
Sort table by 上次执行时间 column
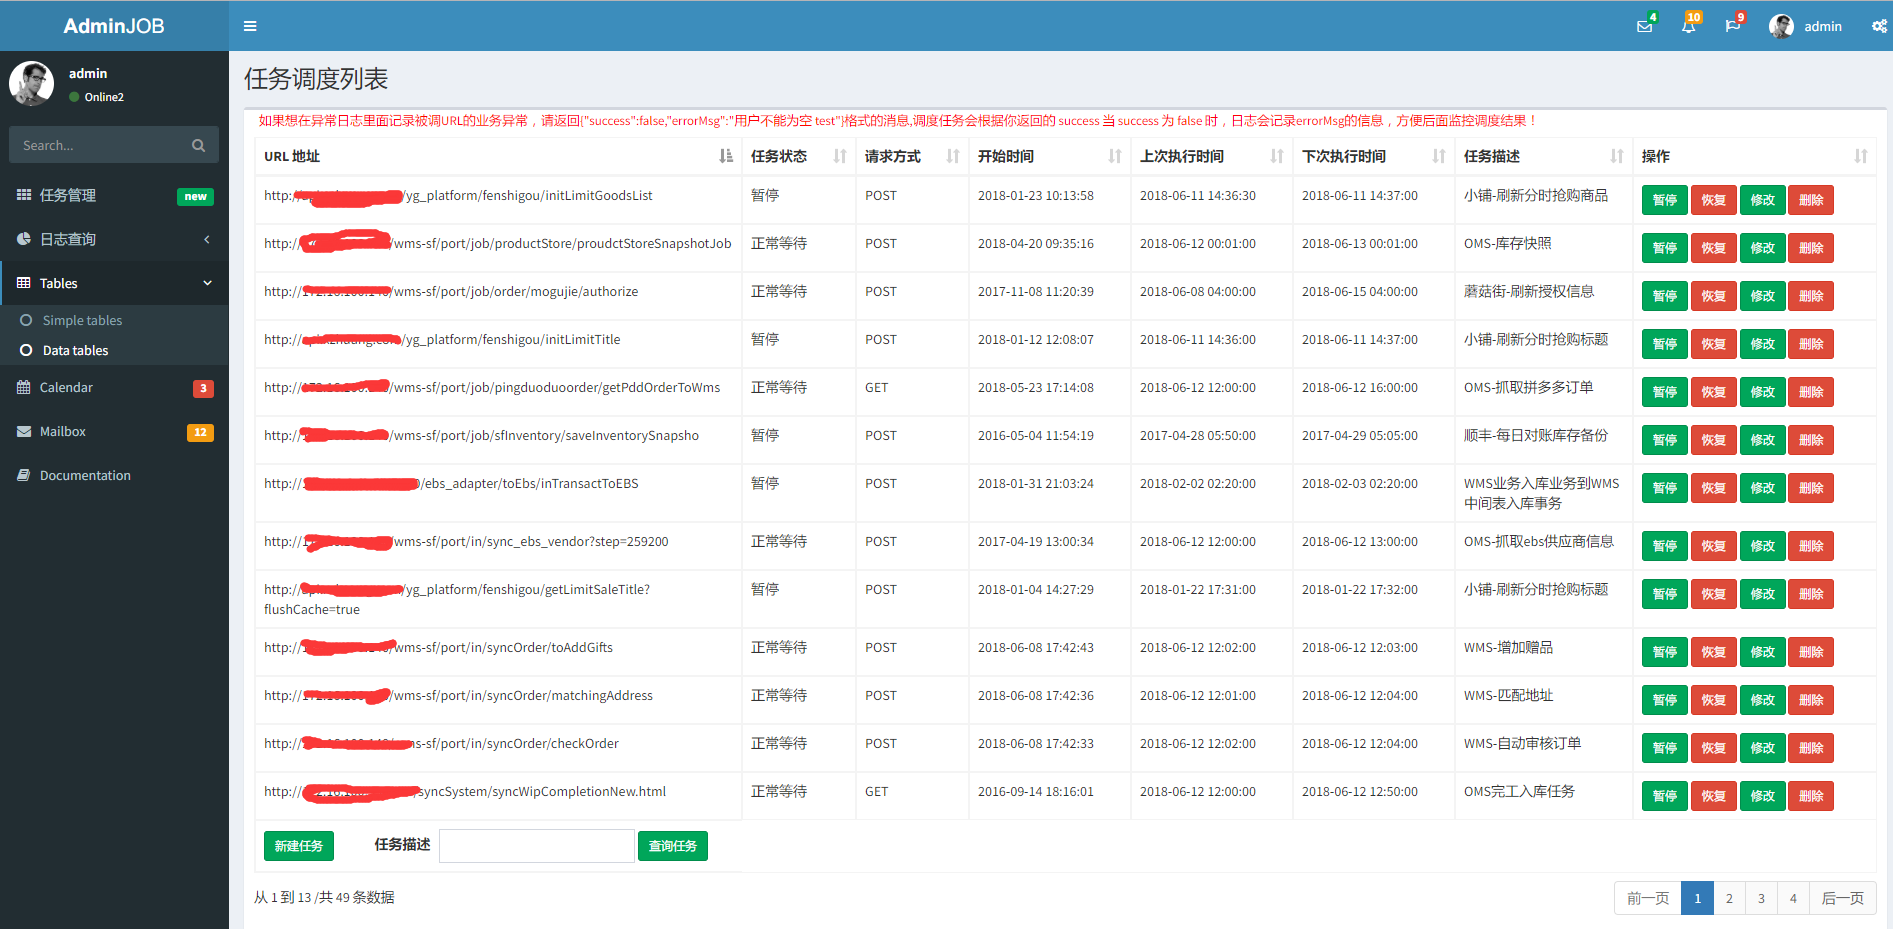tap(1211, 156)
